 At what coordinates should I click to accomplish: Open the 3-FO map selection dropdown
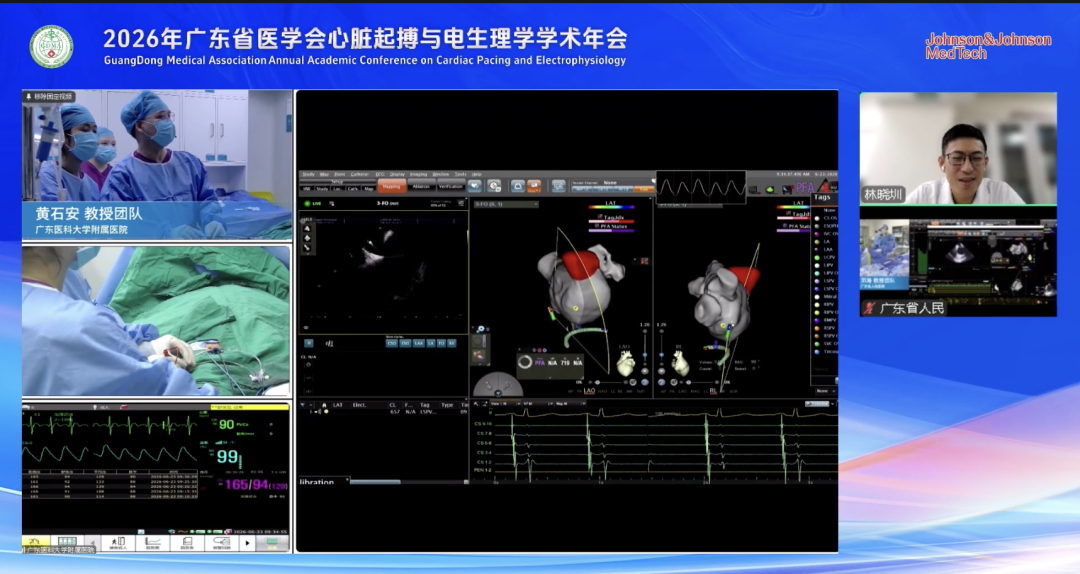[x=506, y=205]
